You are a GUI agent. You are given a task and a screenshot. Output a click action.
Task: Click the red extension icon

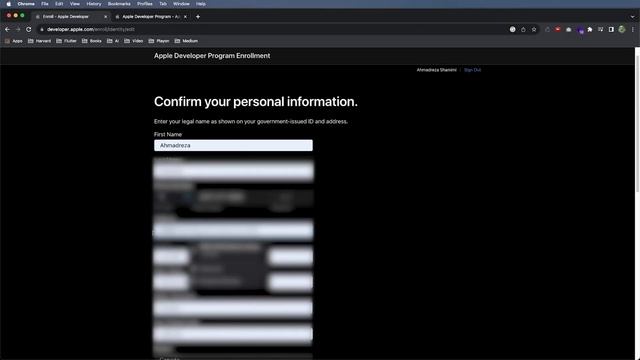(x=558, y=29)
